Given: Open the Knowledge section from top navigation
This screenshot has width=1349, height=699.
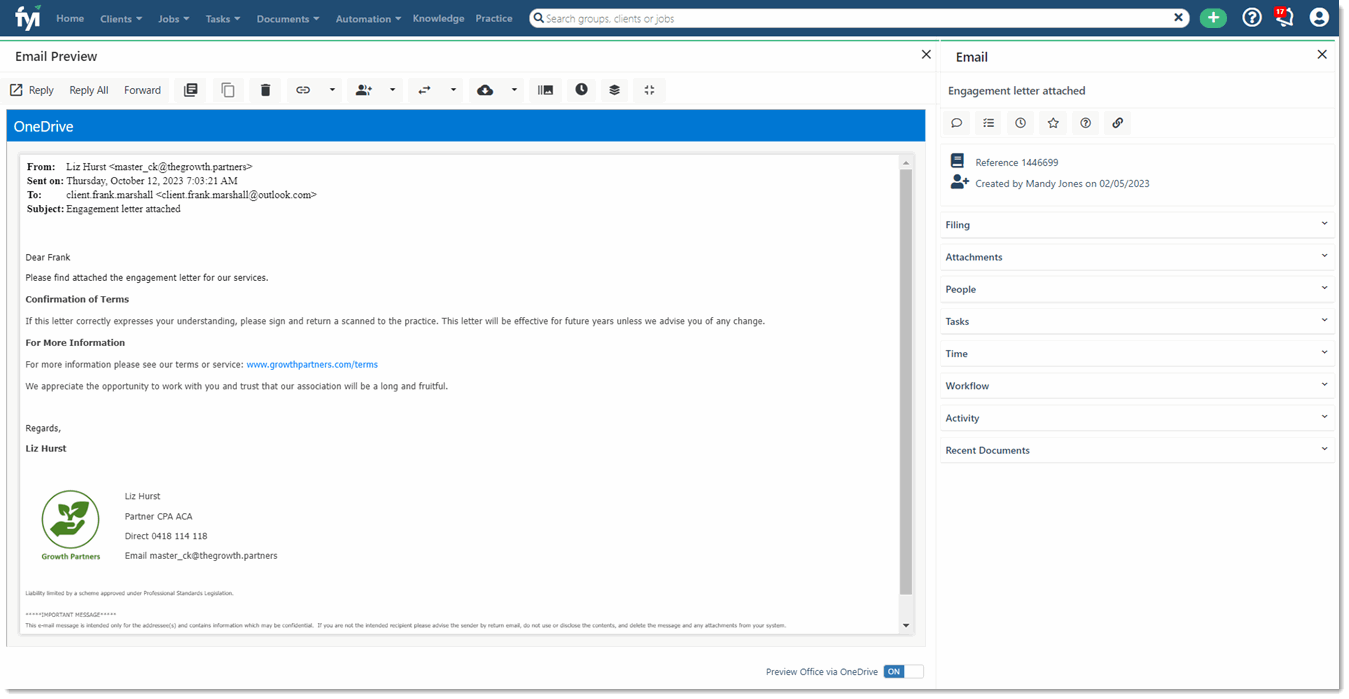Looking at the screenshot, I should 438,17.
